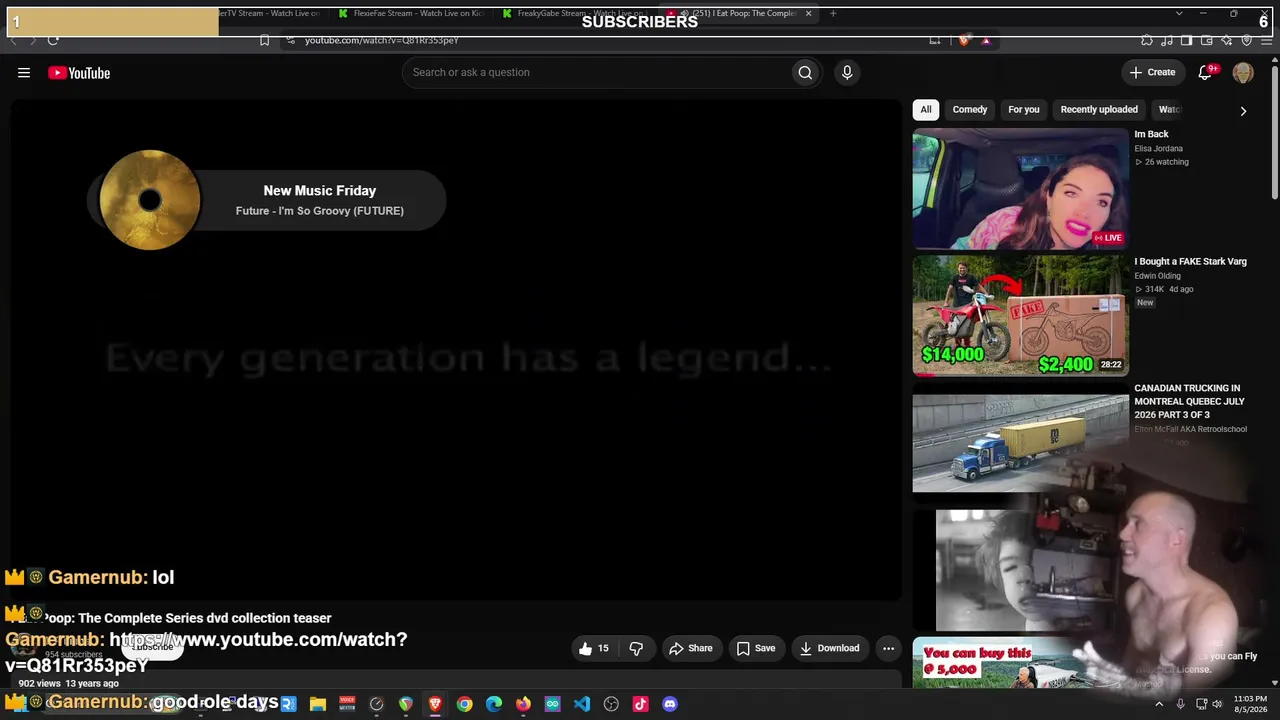Open File Explorer from the taskbar
This screenshot has height=720, width=1280.
click(318, 704)
